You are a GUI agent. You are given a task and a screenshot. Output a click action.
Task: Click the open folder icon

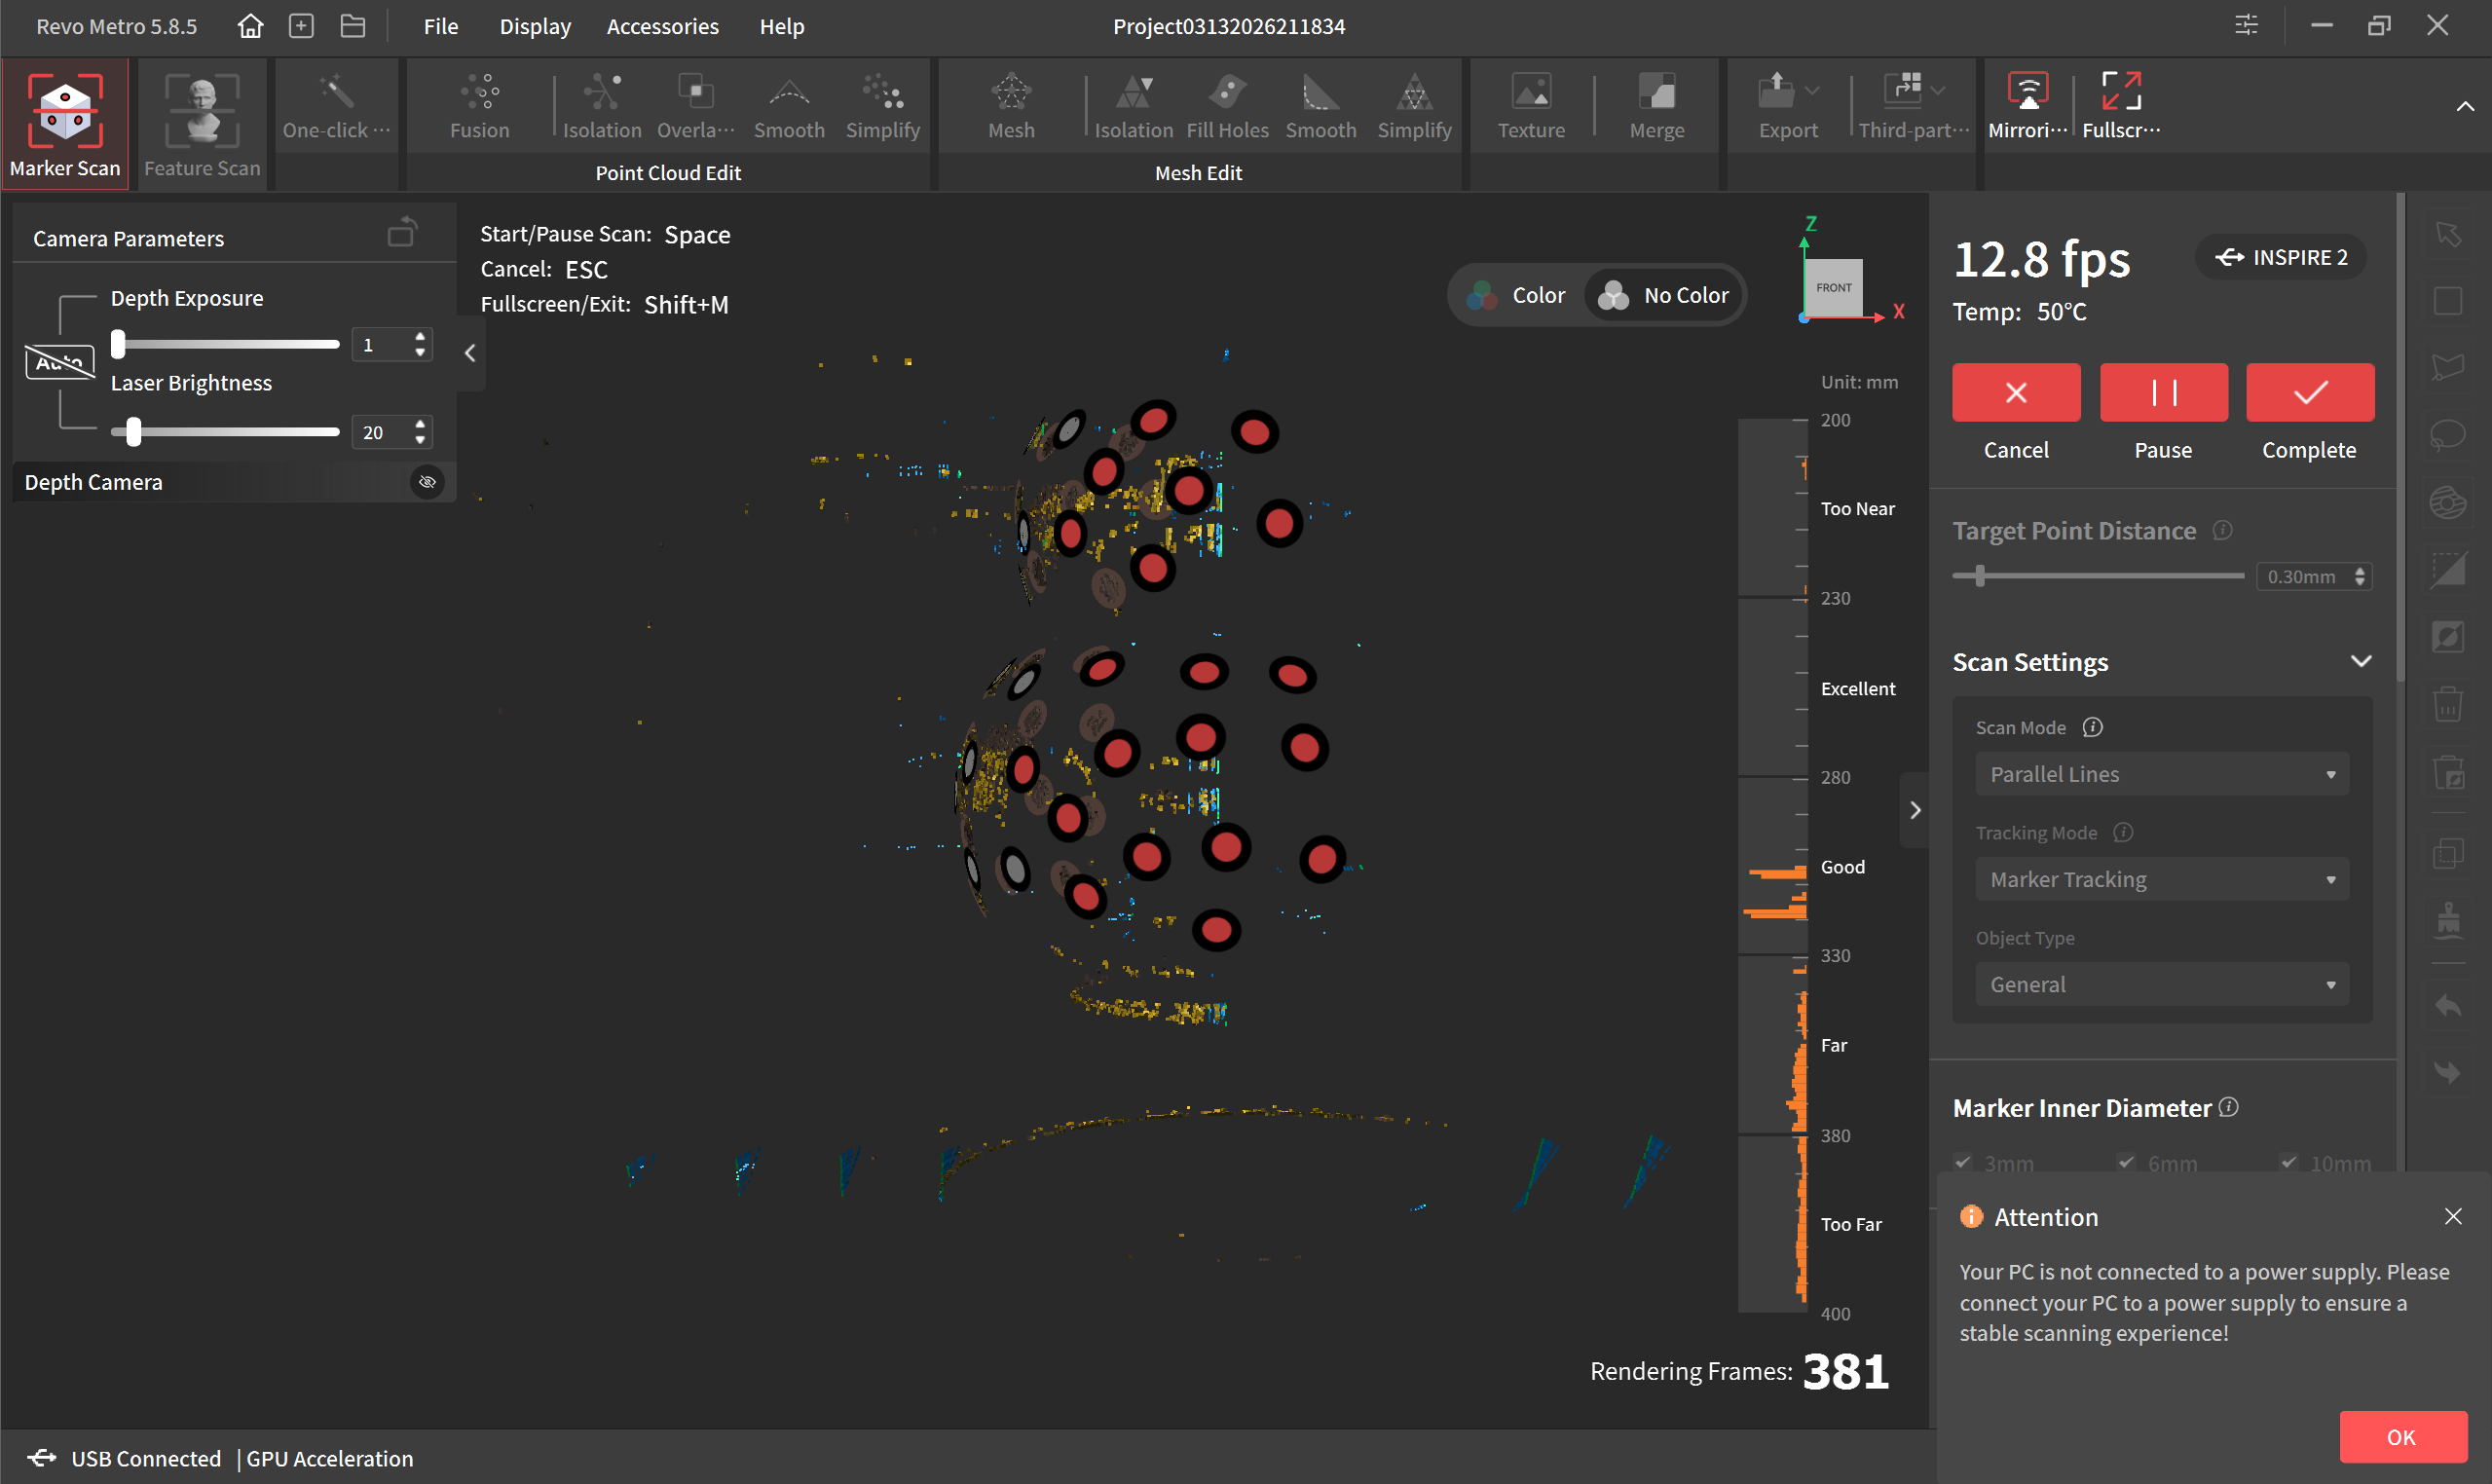353,26
